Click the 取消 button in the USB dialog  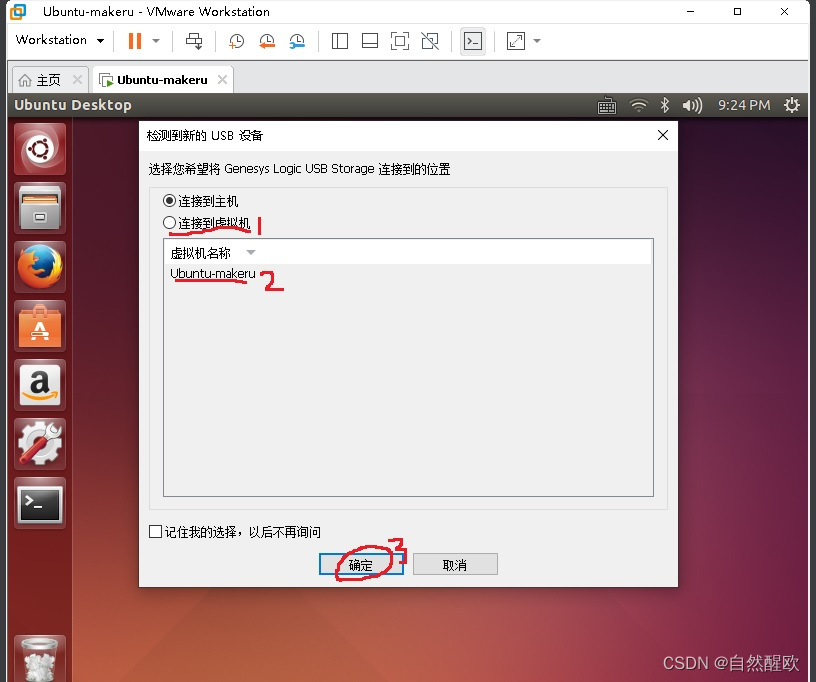tap(455, 564)
